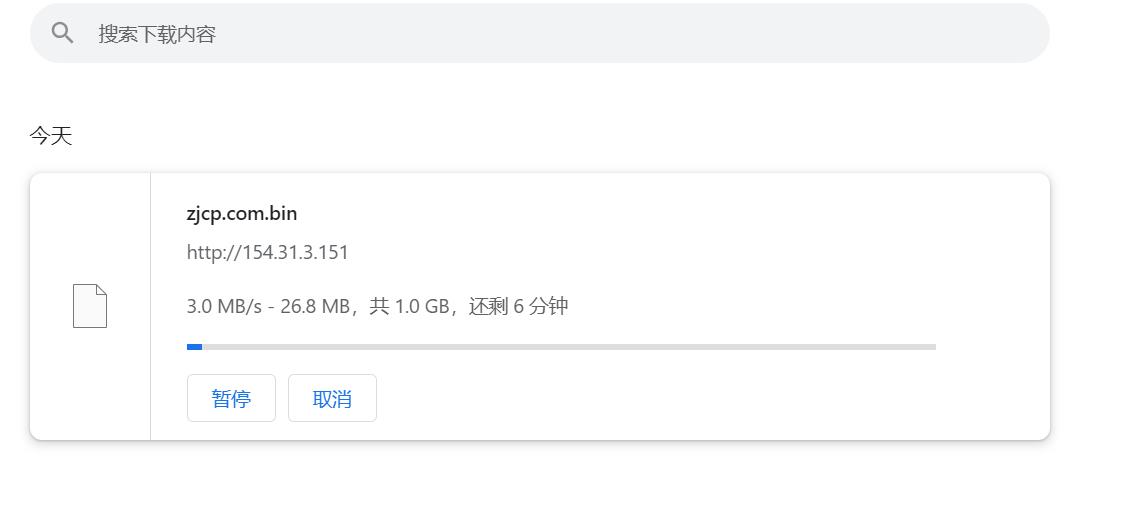Click the magnifier search icon
This screenshot has height=528, width=1126.
coord(62,33)
